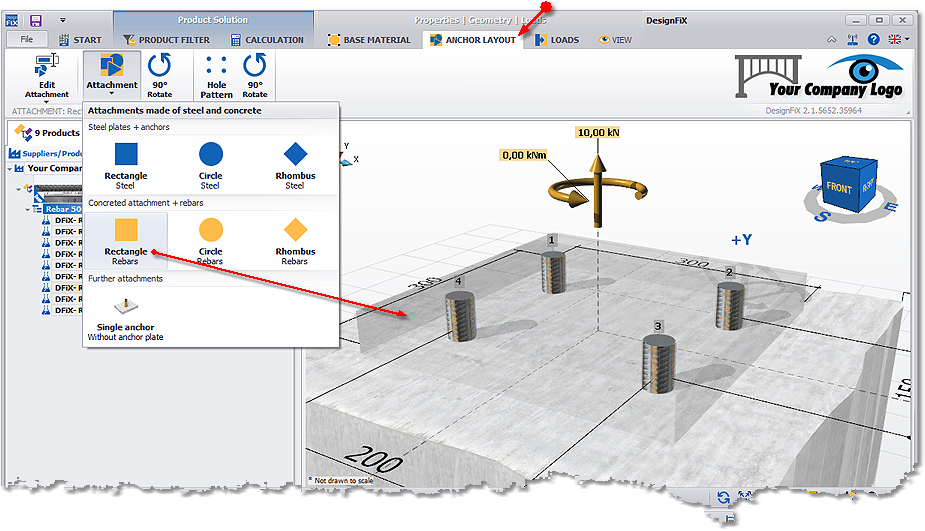Click the 200 edge distance dimension
The width and height of the screenshot is (925, 531).
coord(373,459)
